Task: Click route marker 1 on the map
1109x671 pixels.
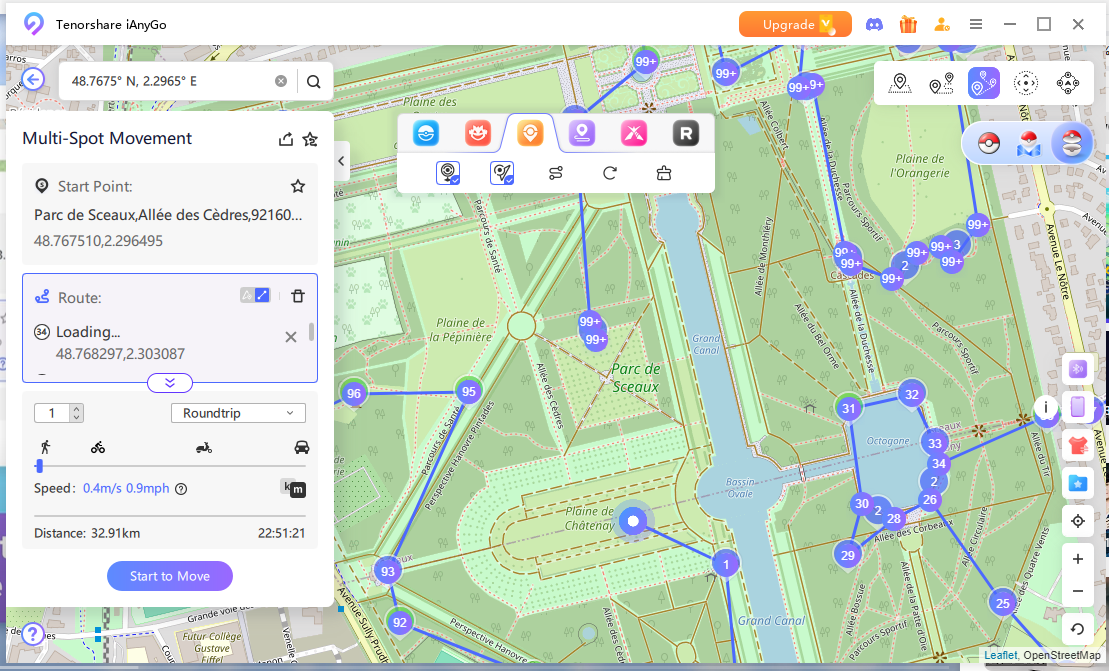Action: [x=726, y=564]
